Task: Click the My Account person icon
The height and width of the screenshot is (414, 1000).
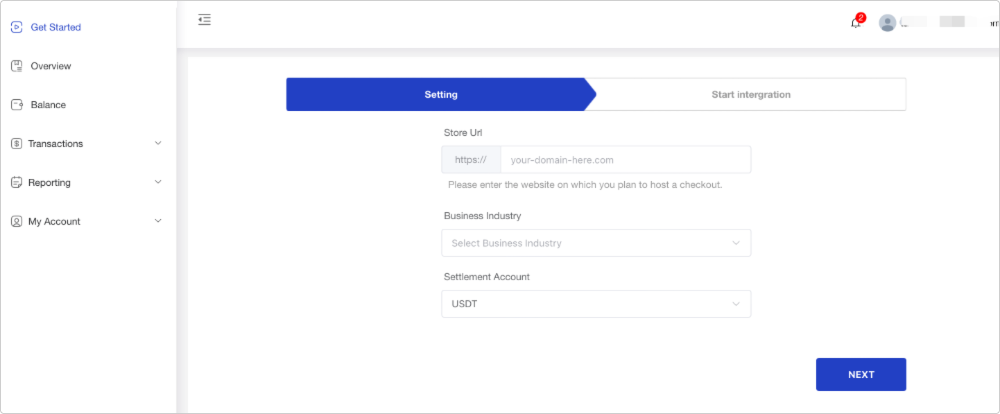Action: [x=17, y=221]
